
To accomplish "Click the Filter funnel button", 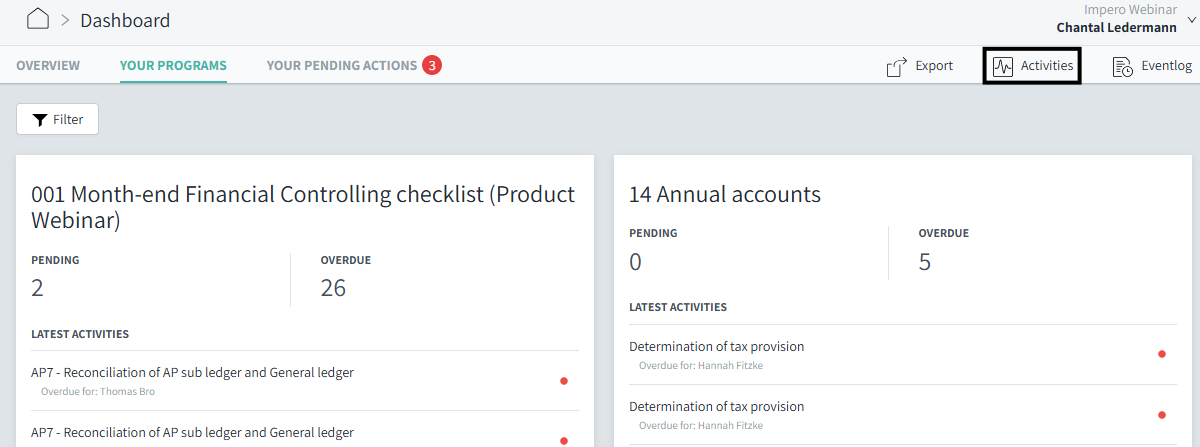I will 57,119.
